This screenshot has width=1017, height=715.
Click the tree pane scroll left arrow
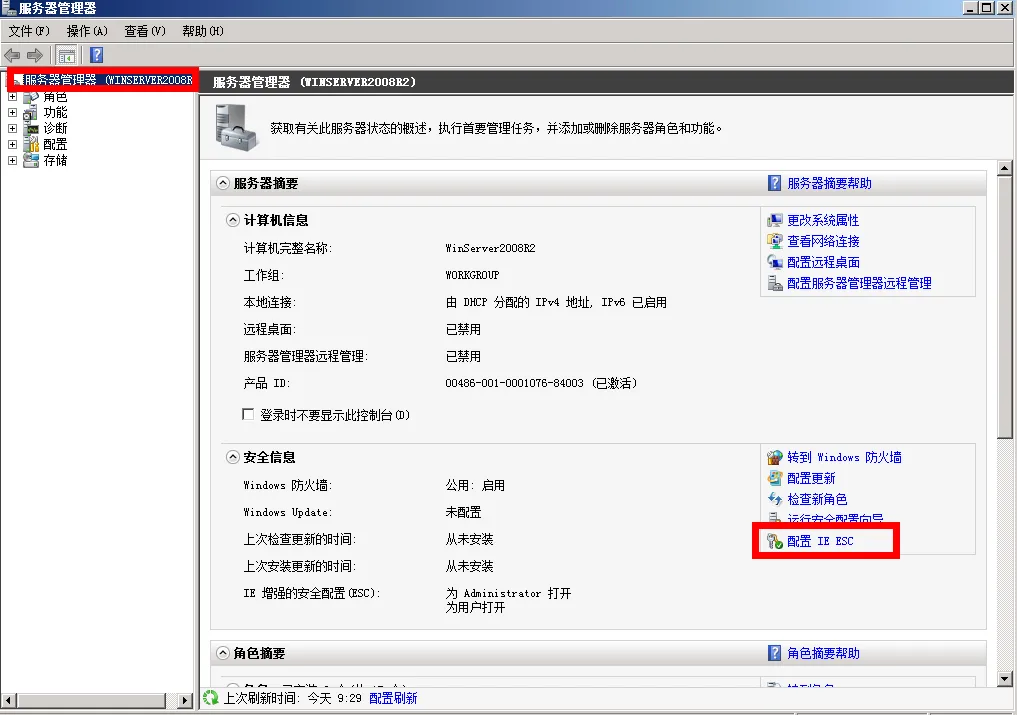click(x=8, y=701)
